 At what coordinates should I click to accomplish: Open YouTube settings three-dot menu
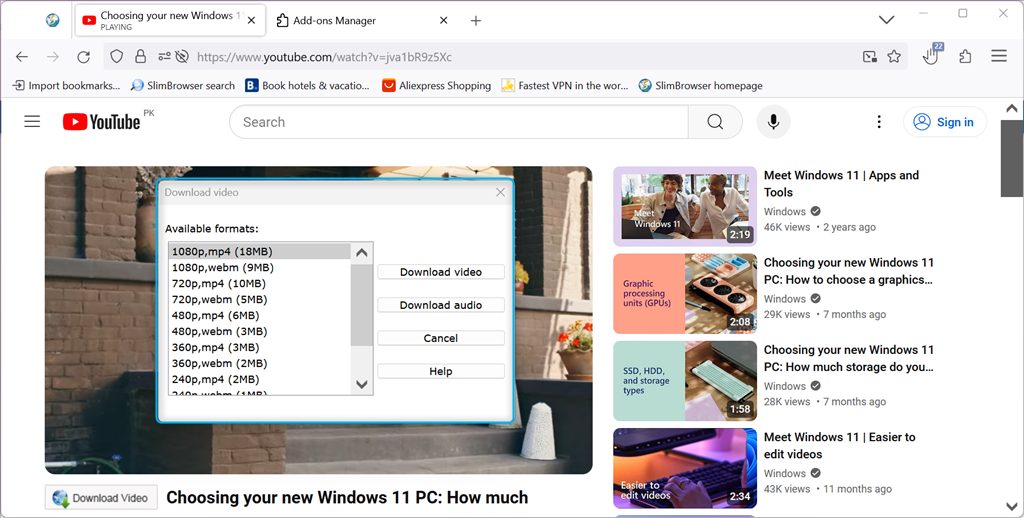tap(879, 122)
